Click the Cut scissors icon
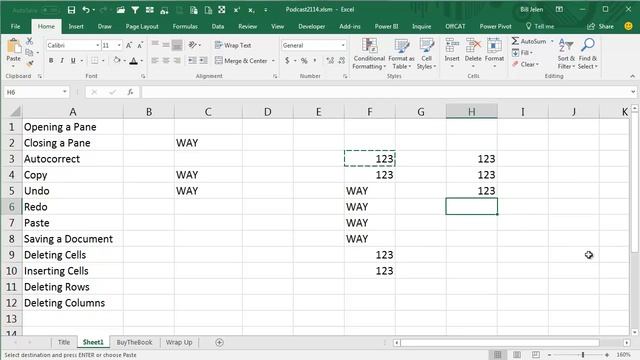The image size is (640, 360). click(29, 41)
